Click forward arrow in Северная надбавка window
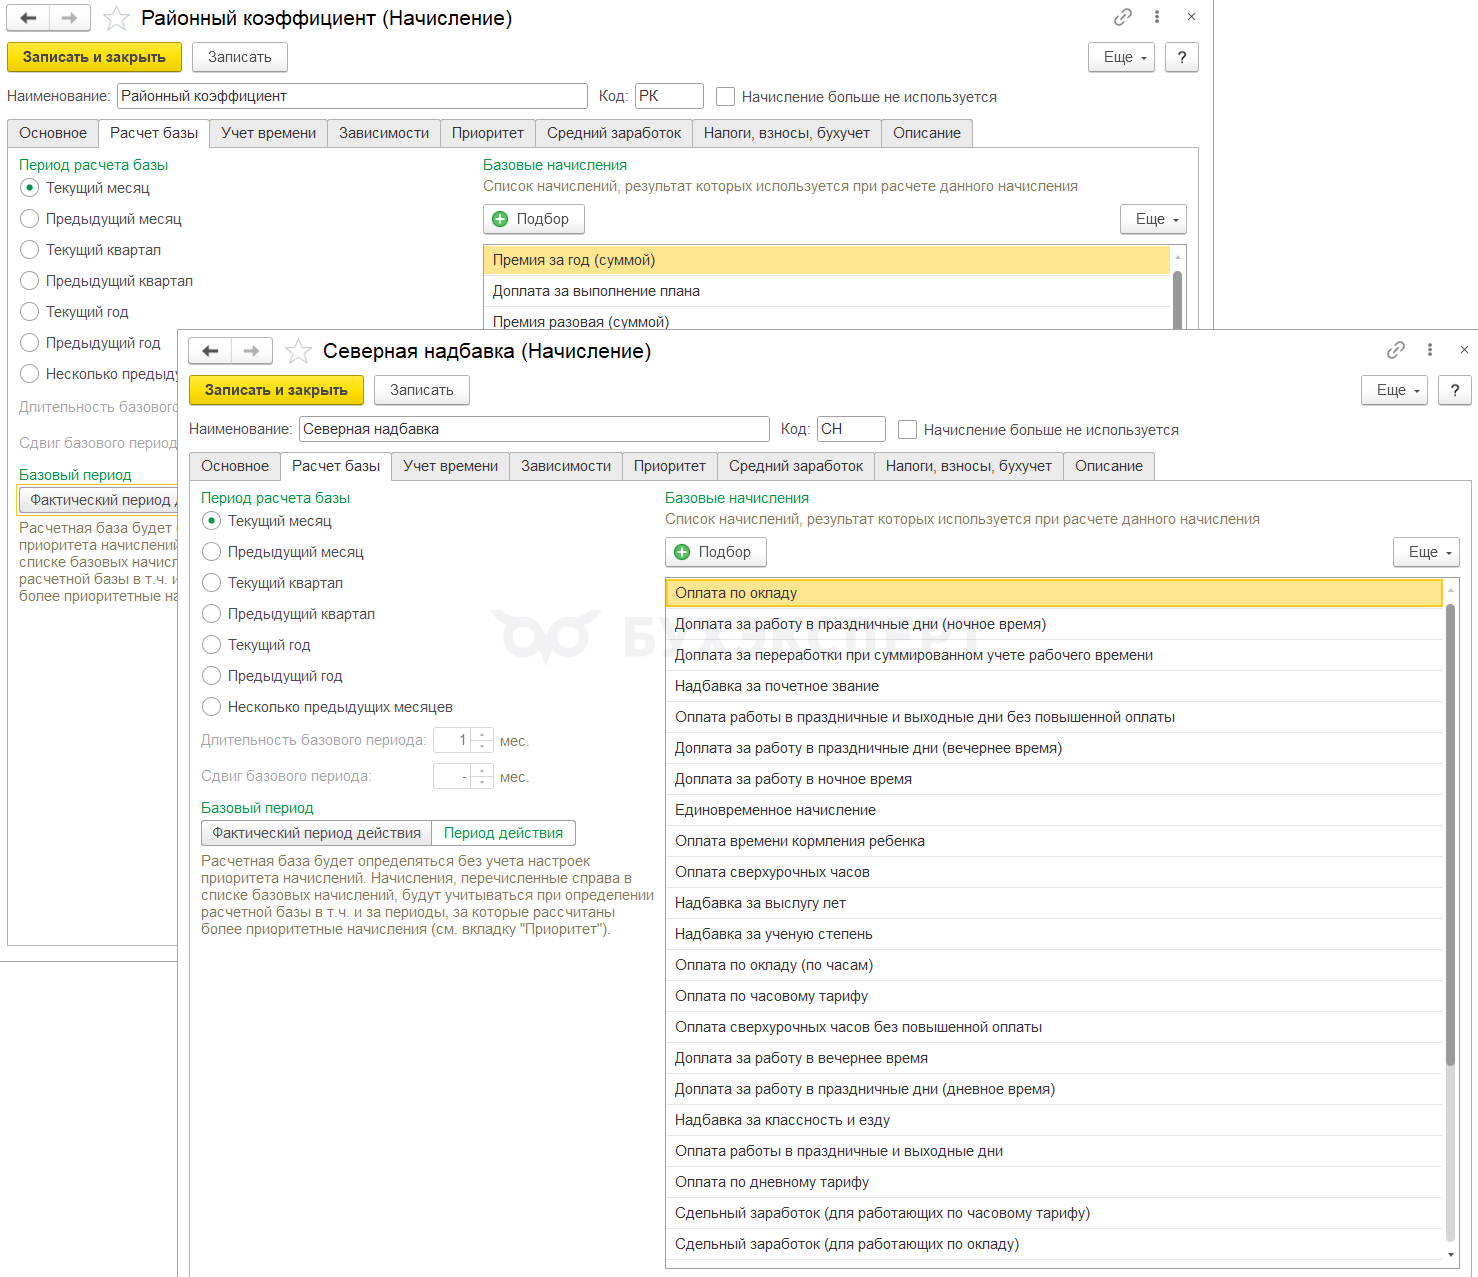Image resolution: width=1478 pixels, height=1277 pixels. 251,351
